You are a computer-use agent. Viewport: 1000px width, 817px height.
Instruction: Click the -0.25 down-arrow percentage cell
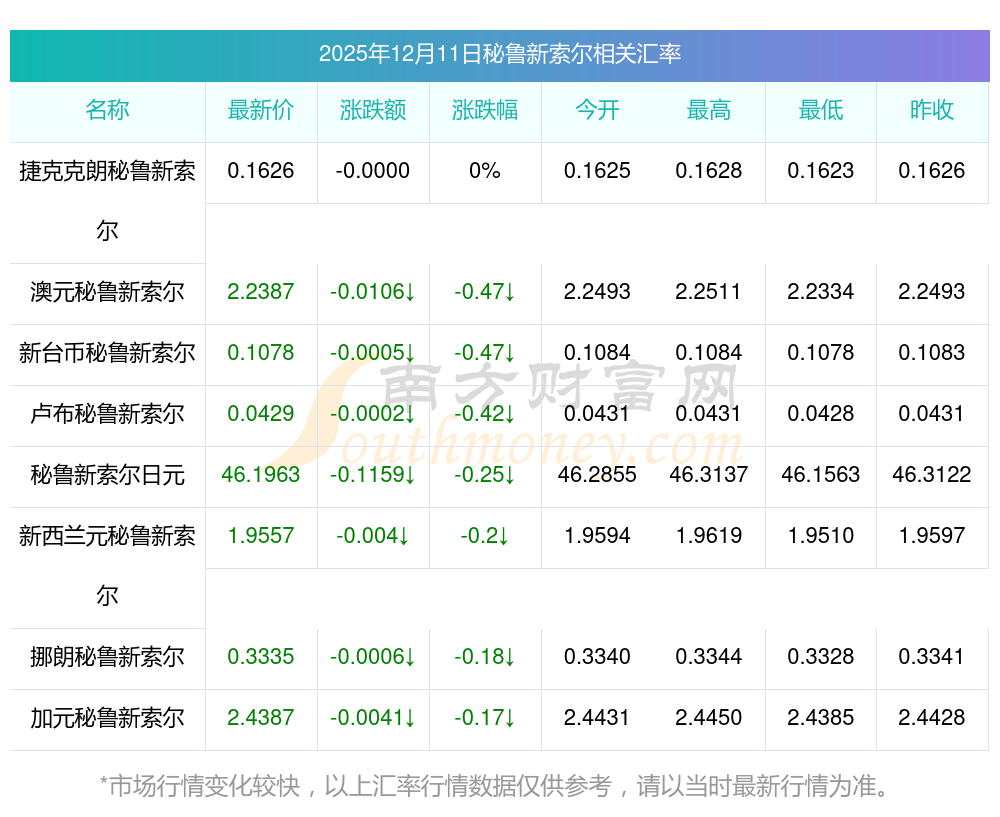tap(485, 475)
